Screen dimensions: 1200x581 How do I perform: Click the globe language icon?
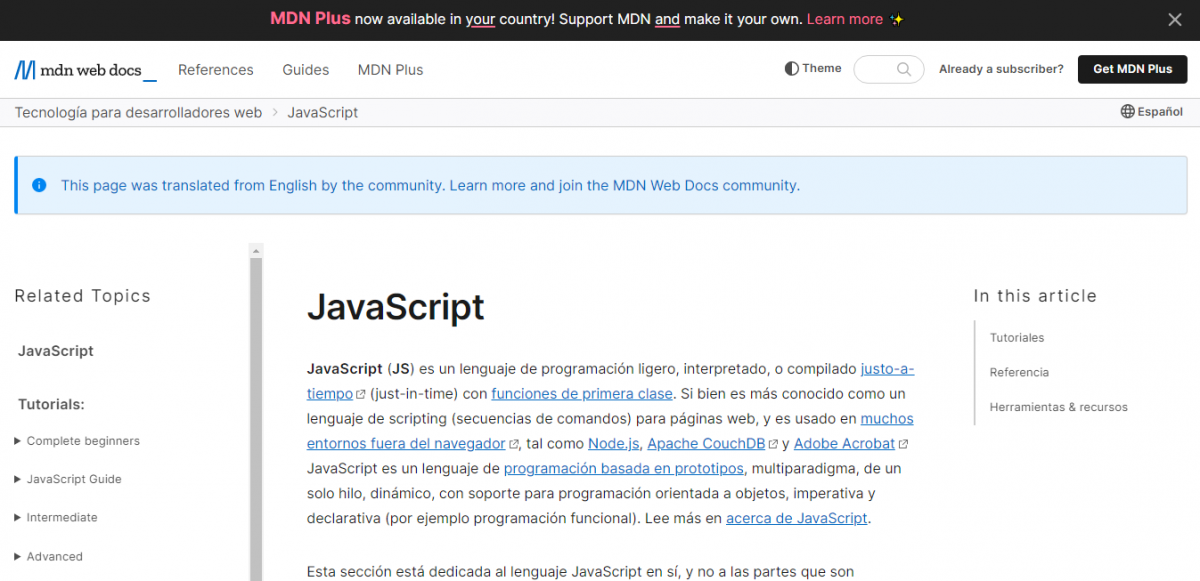point(1127,112)
